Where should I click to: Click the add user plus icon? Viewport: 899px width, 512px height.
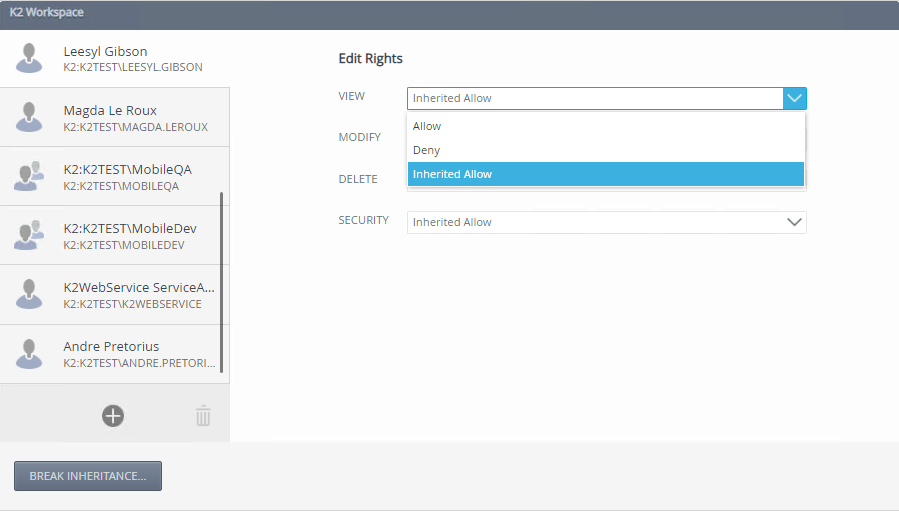tap(113, 415)
